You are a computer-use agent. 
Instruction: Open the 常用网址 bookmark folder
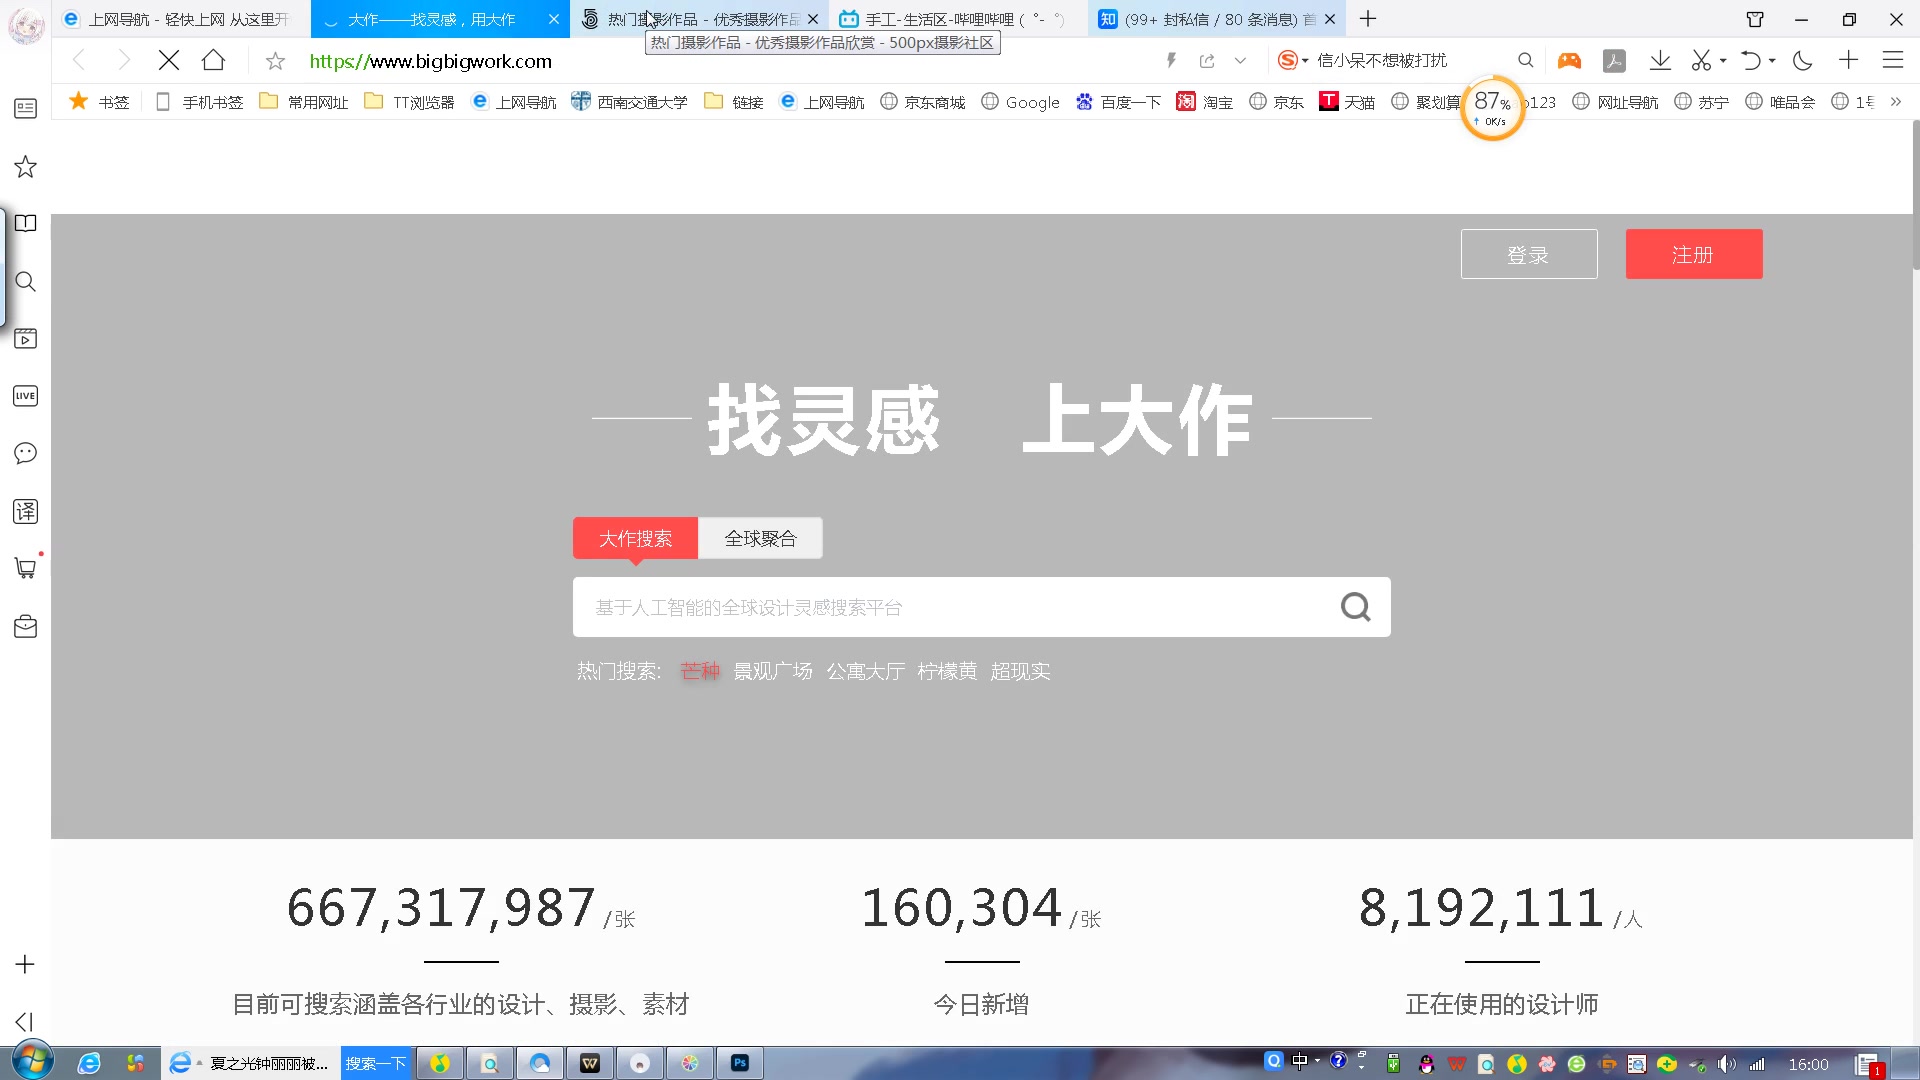304,101
